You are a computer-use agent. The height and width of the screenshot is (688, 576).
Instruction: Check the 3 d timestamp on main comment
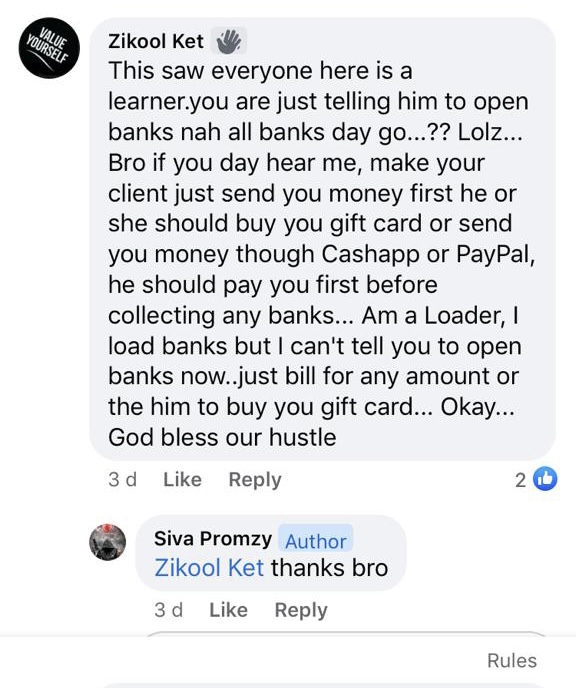[x=122, y=480]
